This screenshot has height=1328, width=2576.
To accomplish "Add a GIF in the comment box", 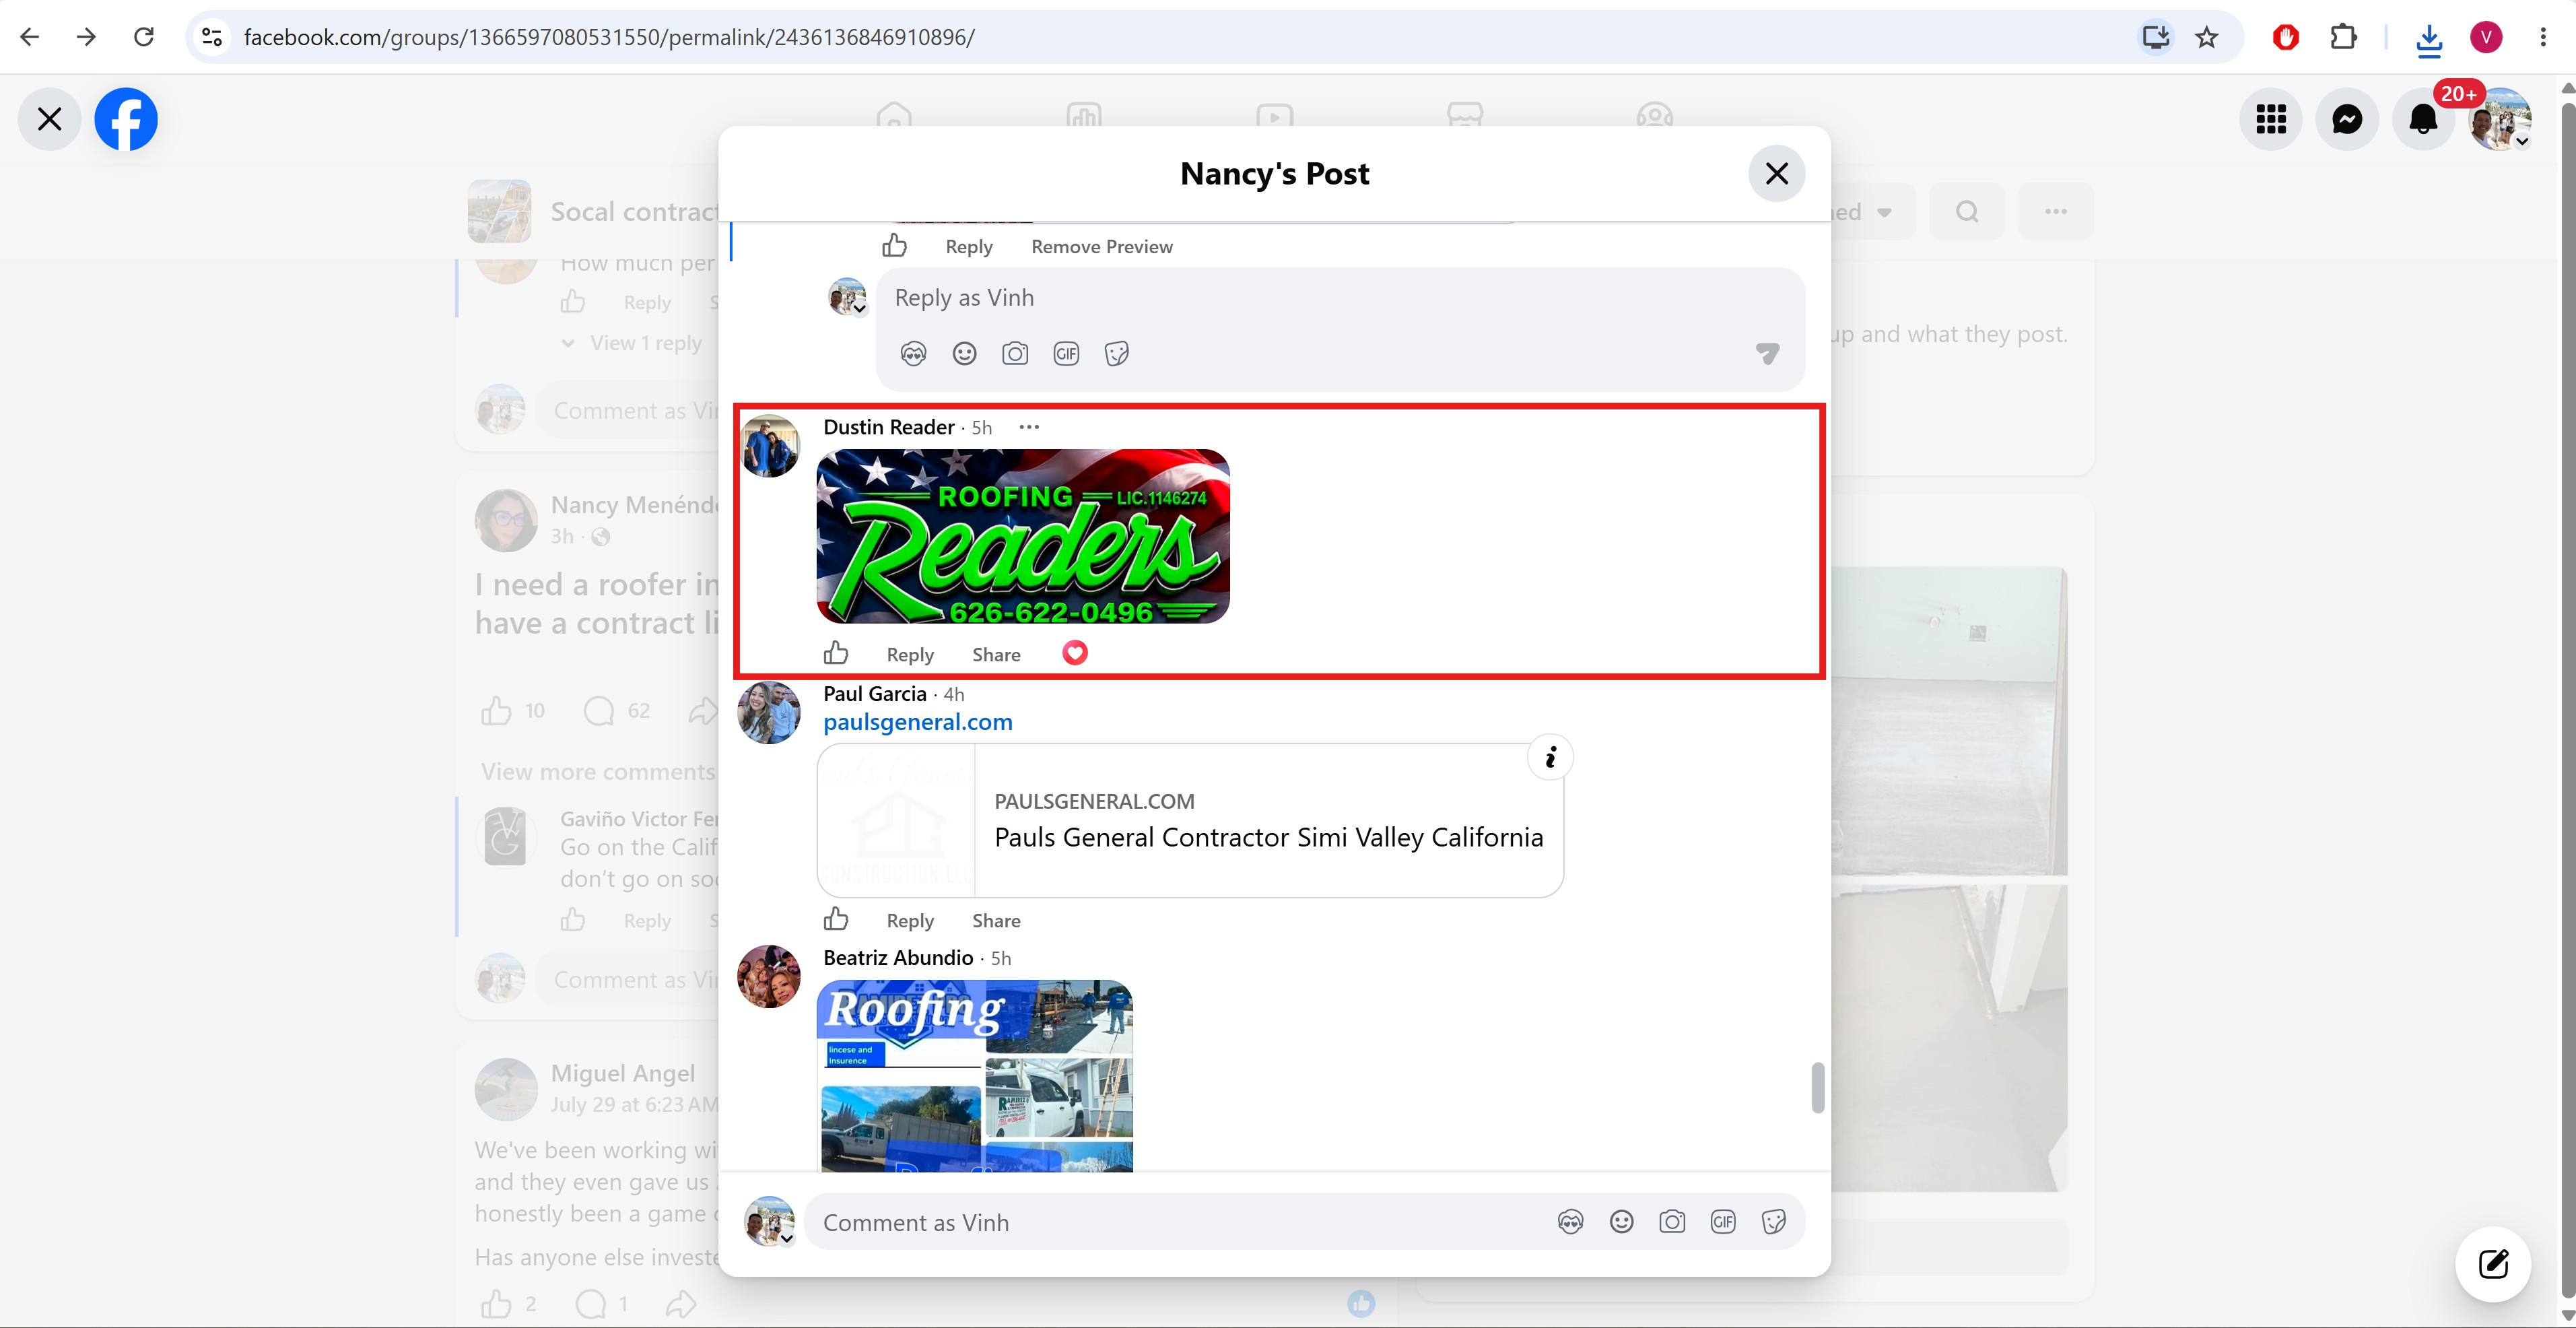I will click(1723, 1222).
